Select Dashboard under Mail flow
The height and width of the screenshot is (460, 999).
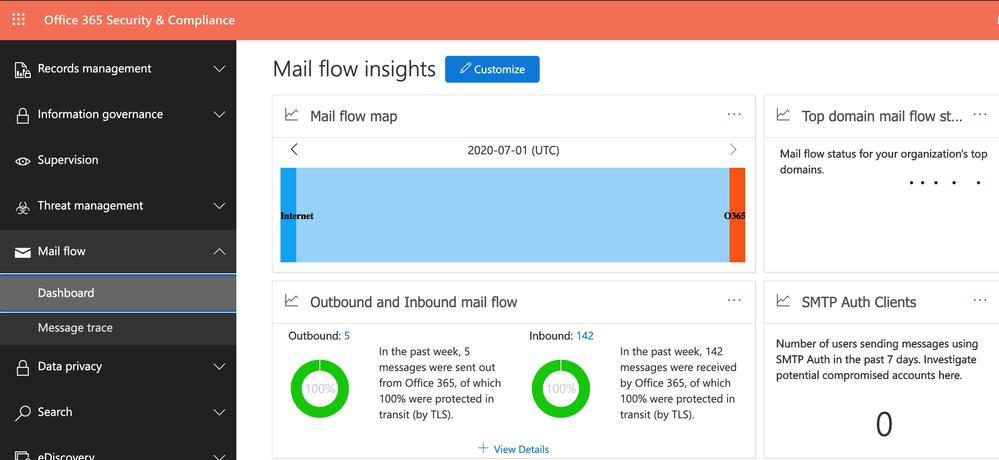point(118,293)
